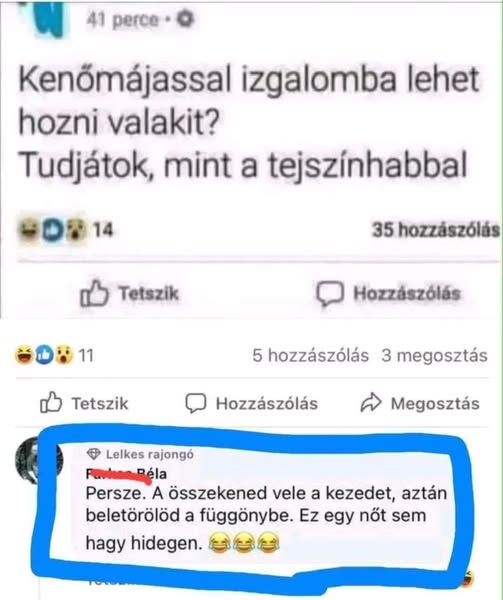The image size is (503, 600).
Task: Click the Megosztás share arrow button
Action: pyautogui.click(x=420, y=403)
